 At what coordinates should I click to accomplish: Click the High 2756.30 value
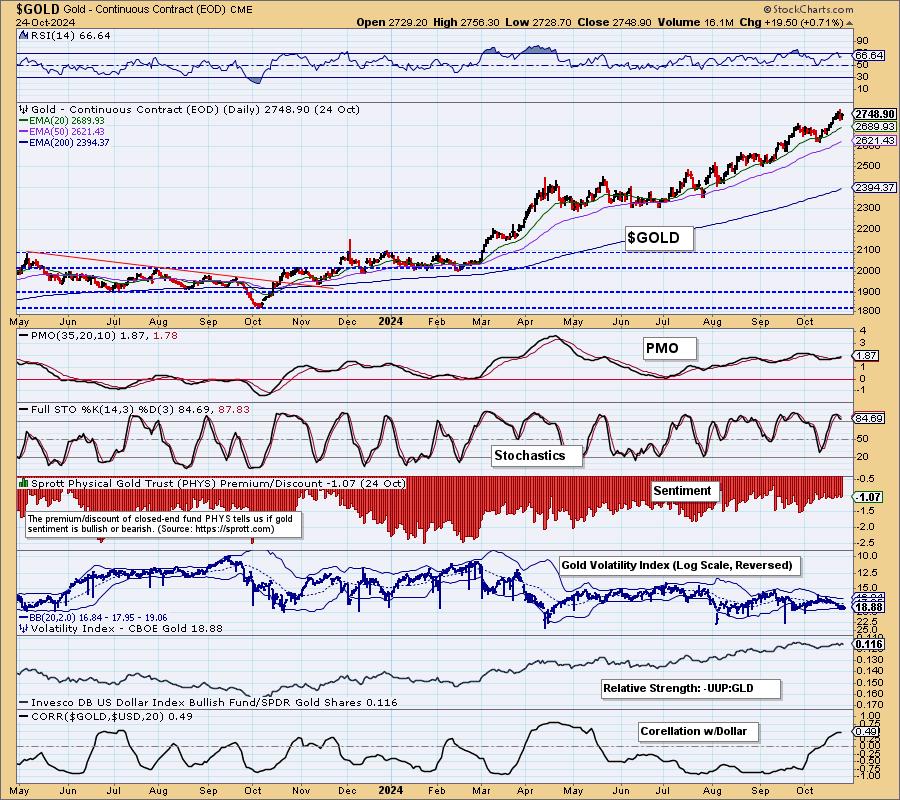click(x=466, y=22)
